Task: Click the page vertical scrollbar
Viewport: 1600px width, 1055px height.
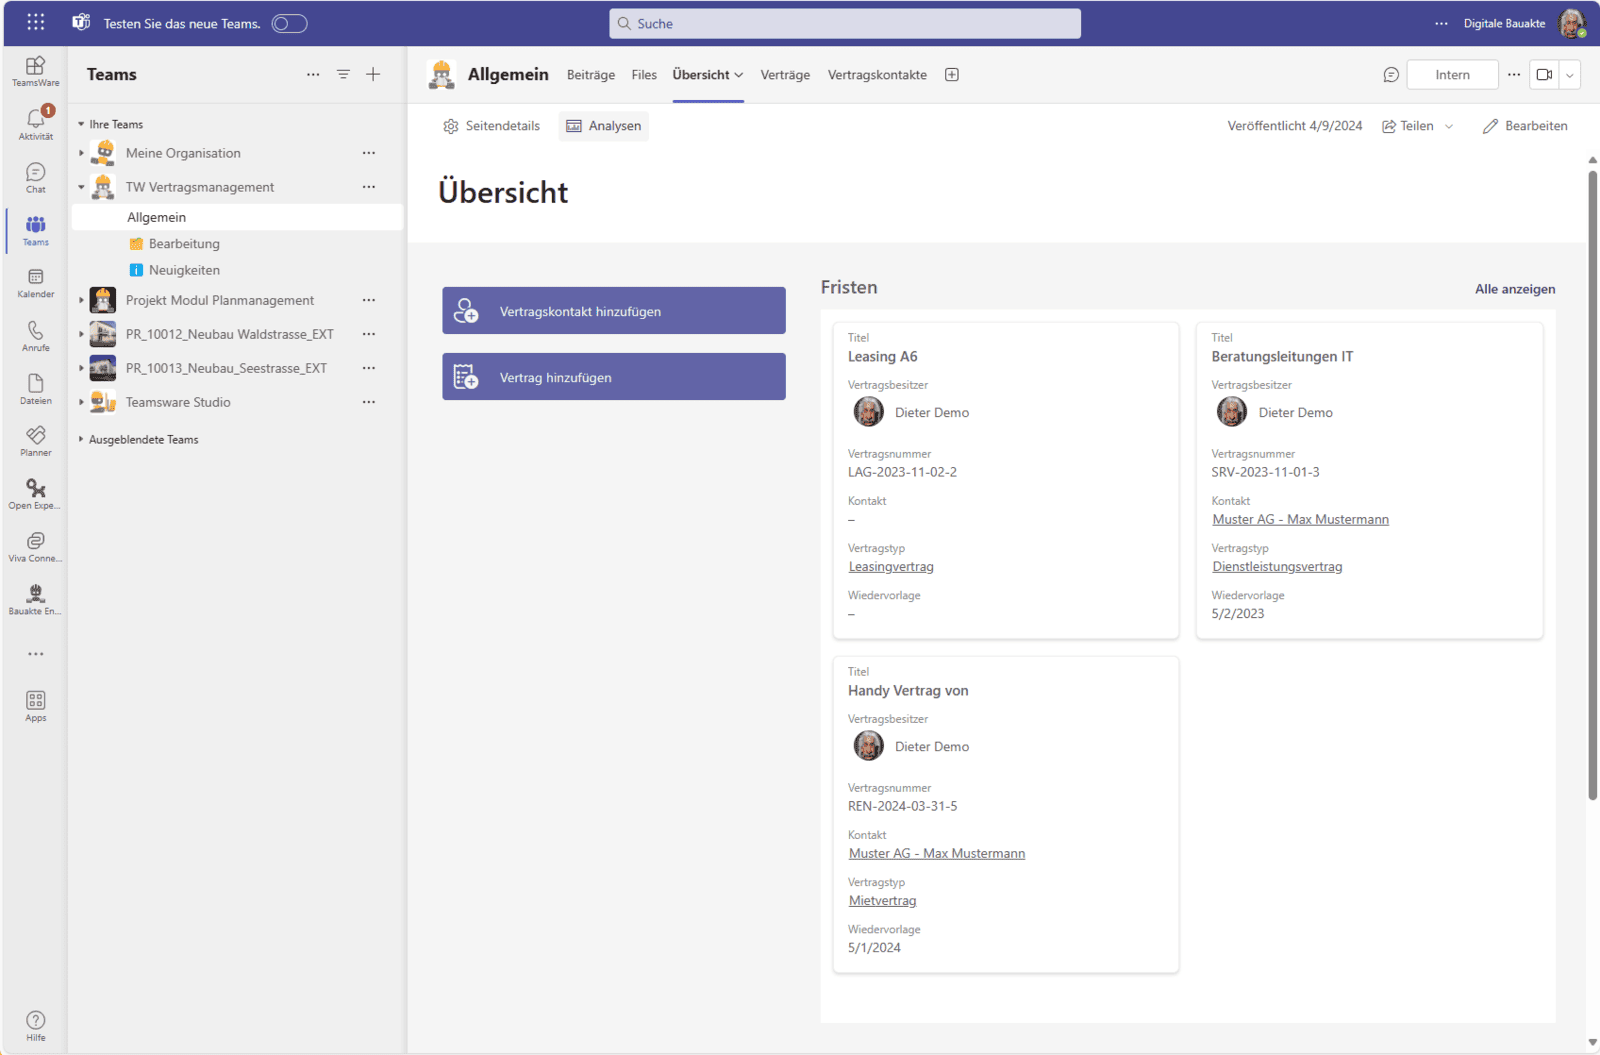Action: tap(1592, 480)
